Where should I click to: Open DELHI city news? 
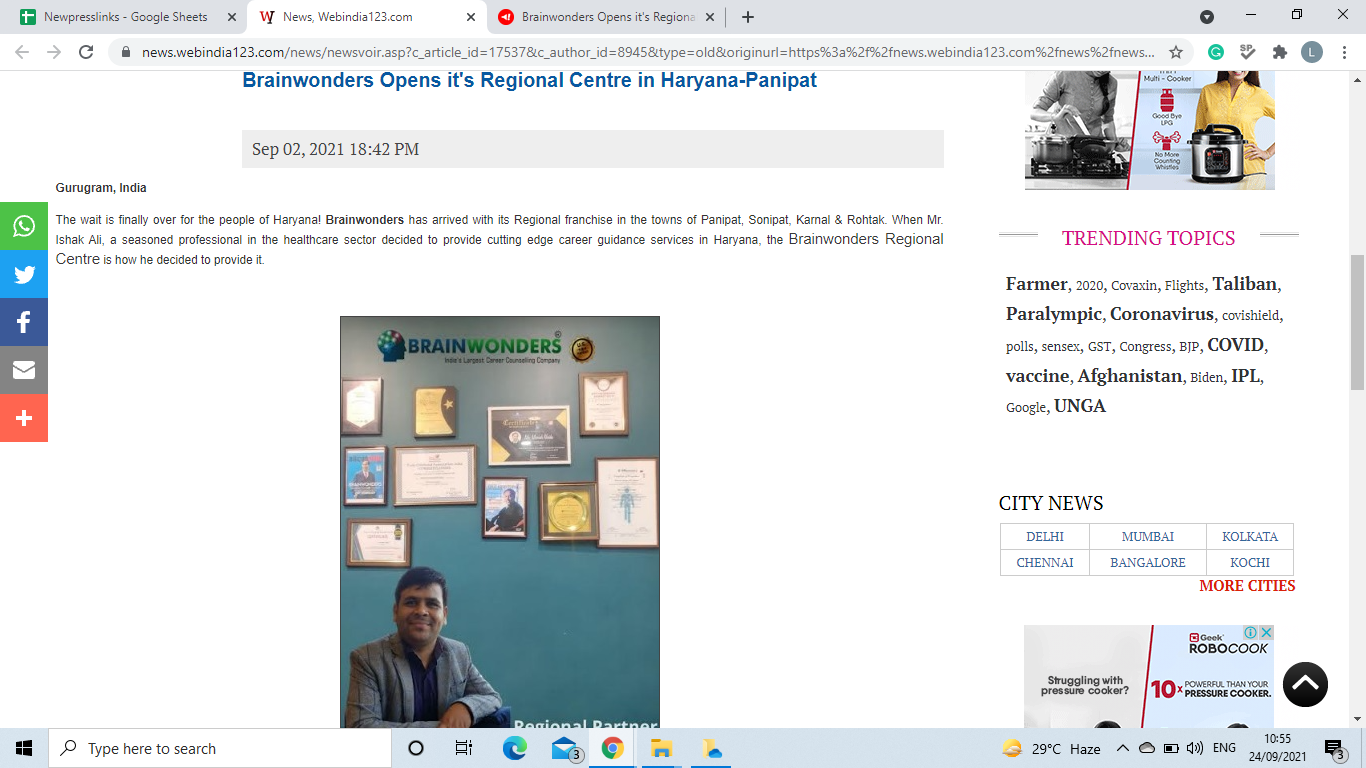(1045, 537)
